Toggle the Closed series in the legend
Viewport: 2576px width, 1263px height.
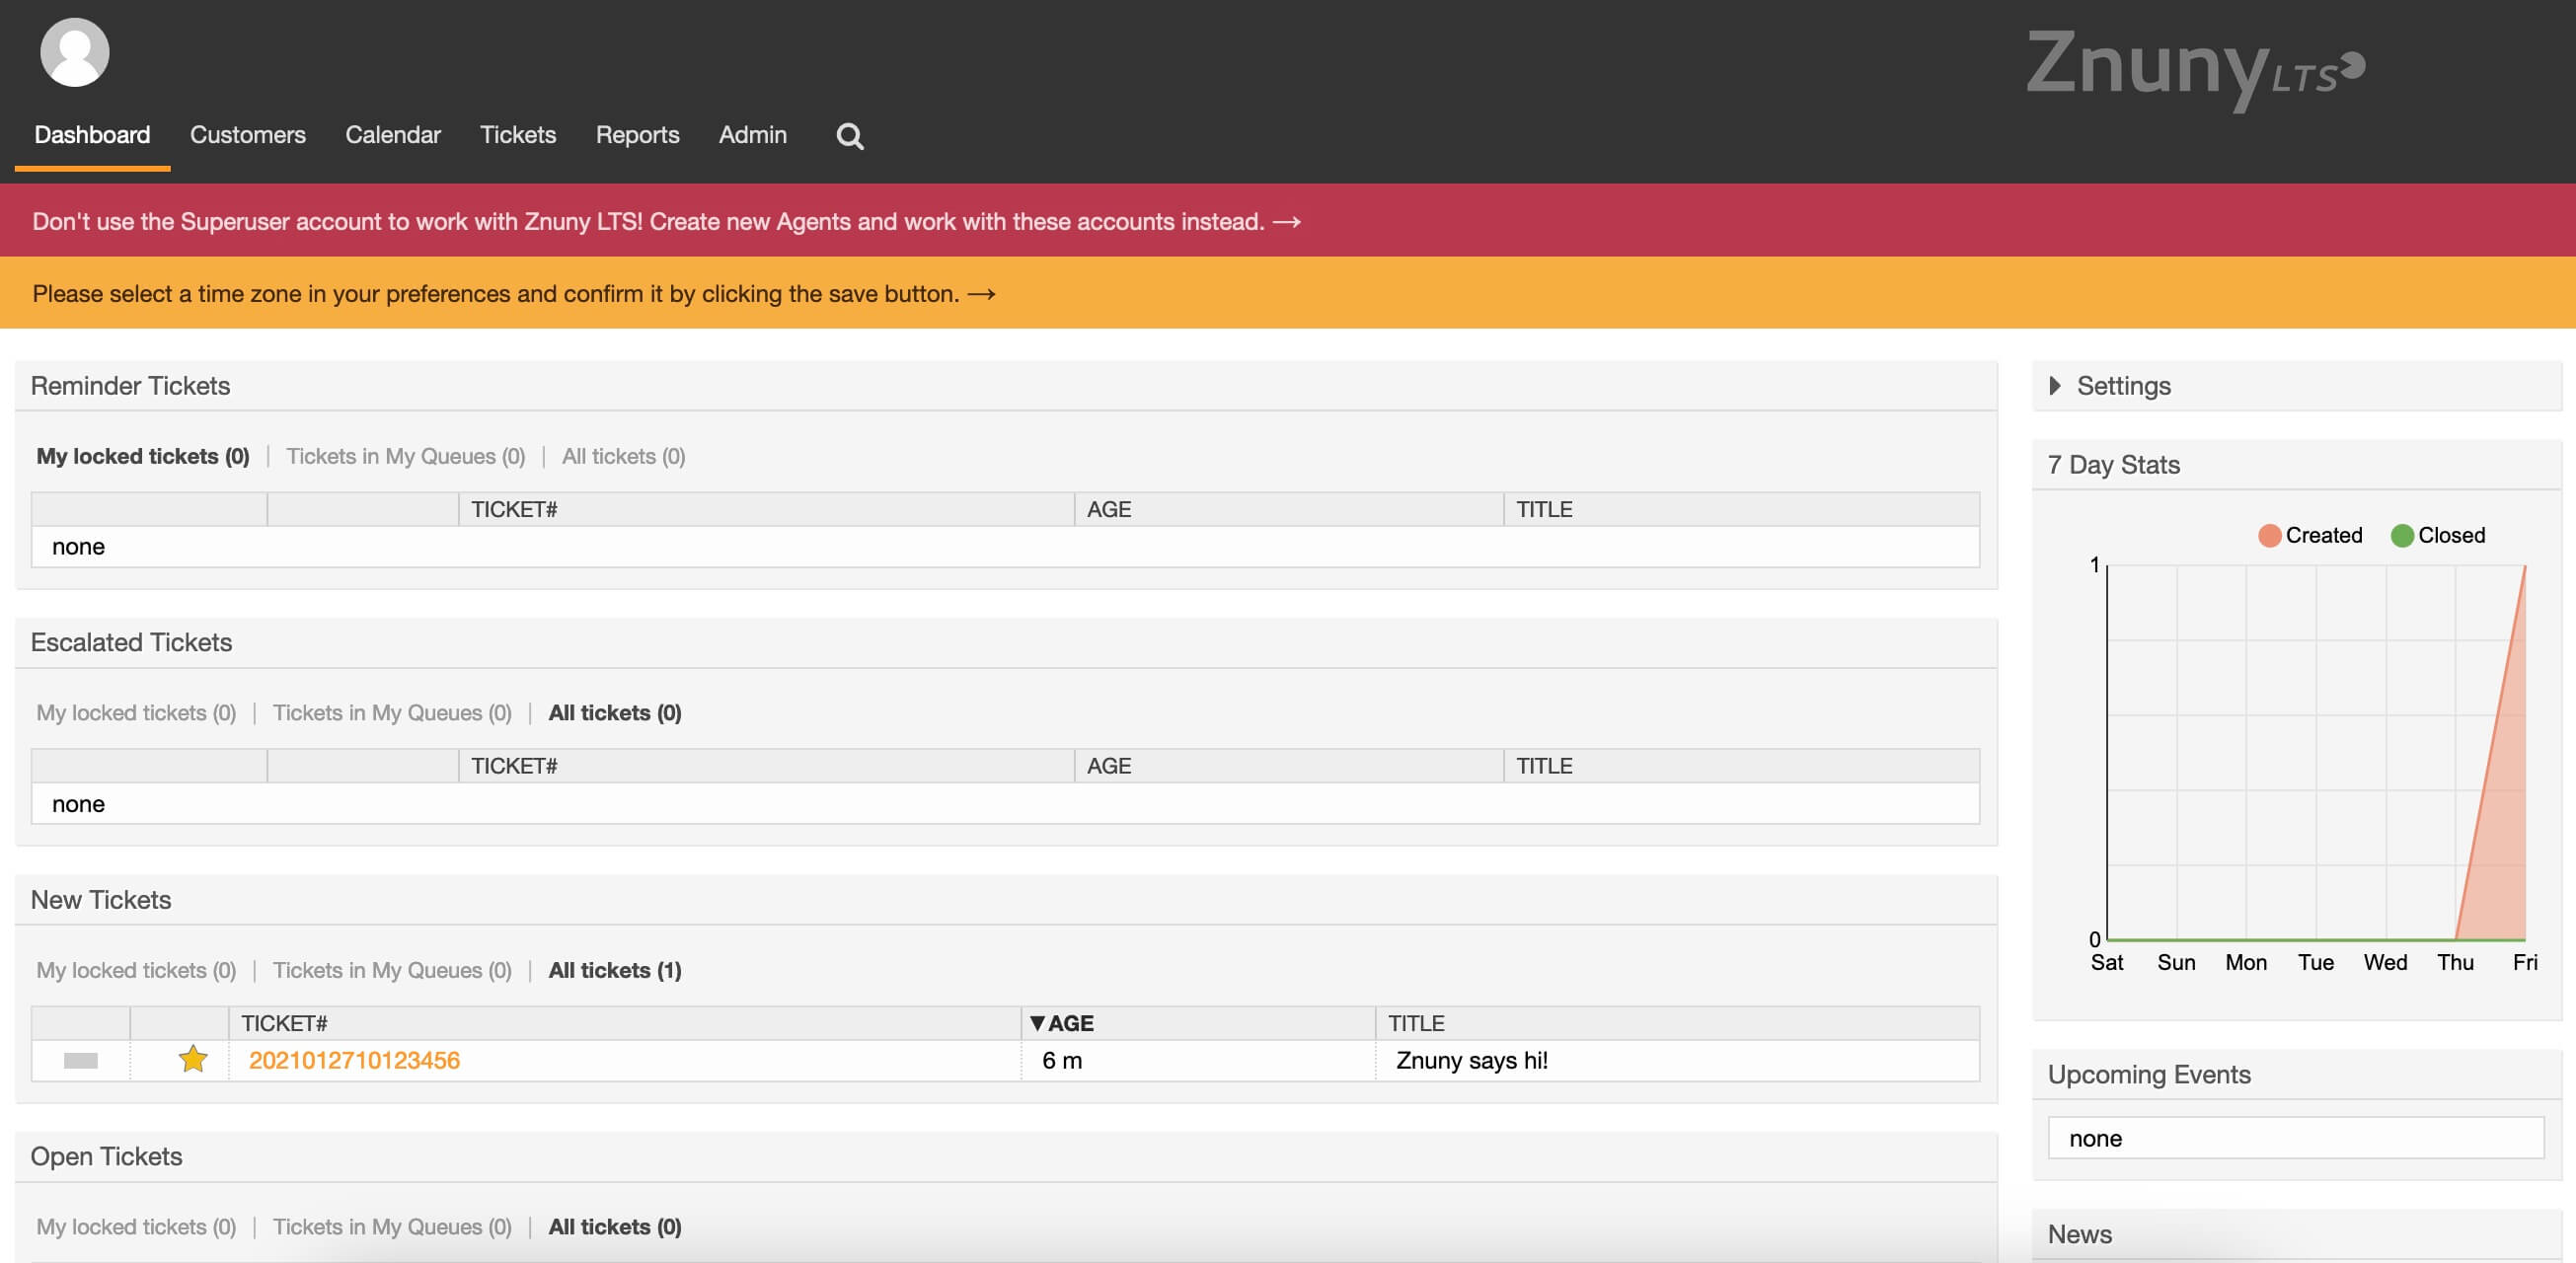[2438, 535]
